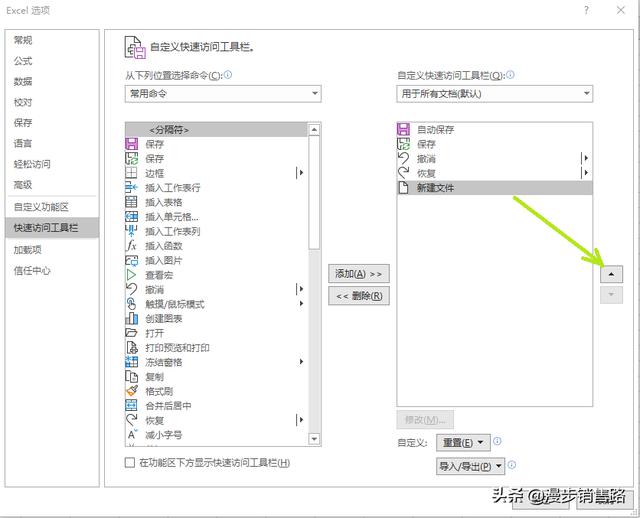
Task: Choose the 打印预览和打印 icon
Action: [x=131, y=347]
